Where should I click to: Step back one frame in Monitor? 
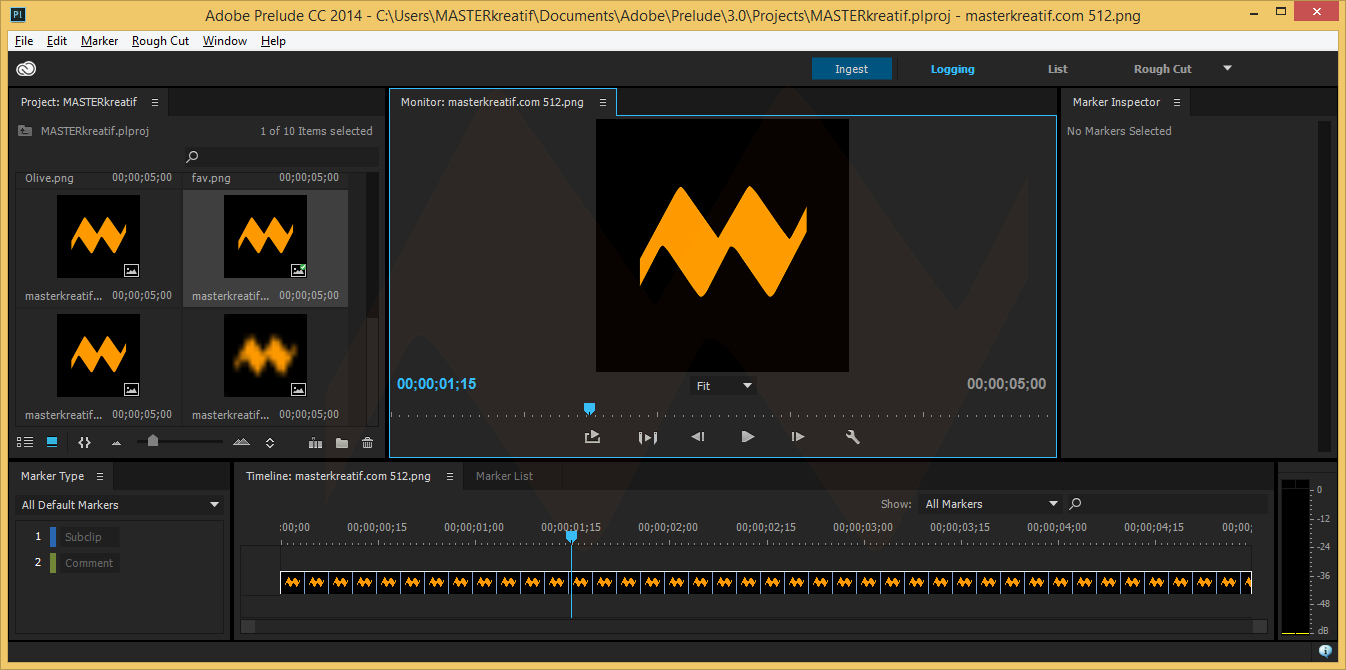[698, 437]
